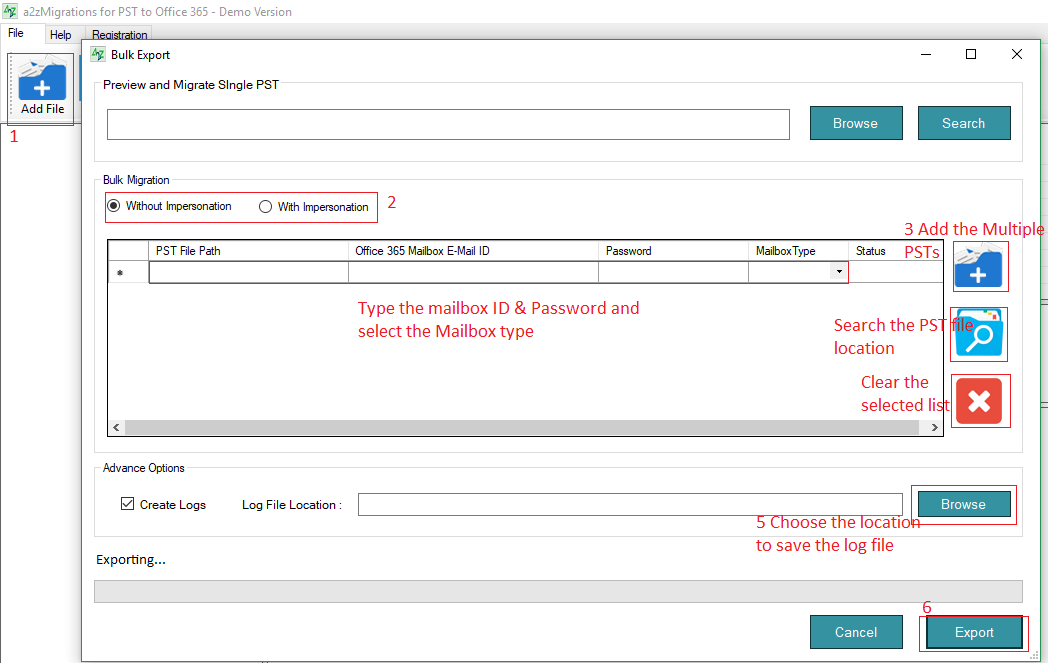The height and width of the screenshot is (663, 1048).
Task: Select the Without Impersonation radio button
Action: pyautogui.click(x=114, y=207)
